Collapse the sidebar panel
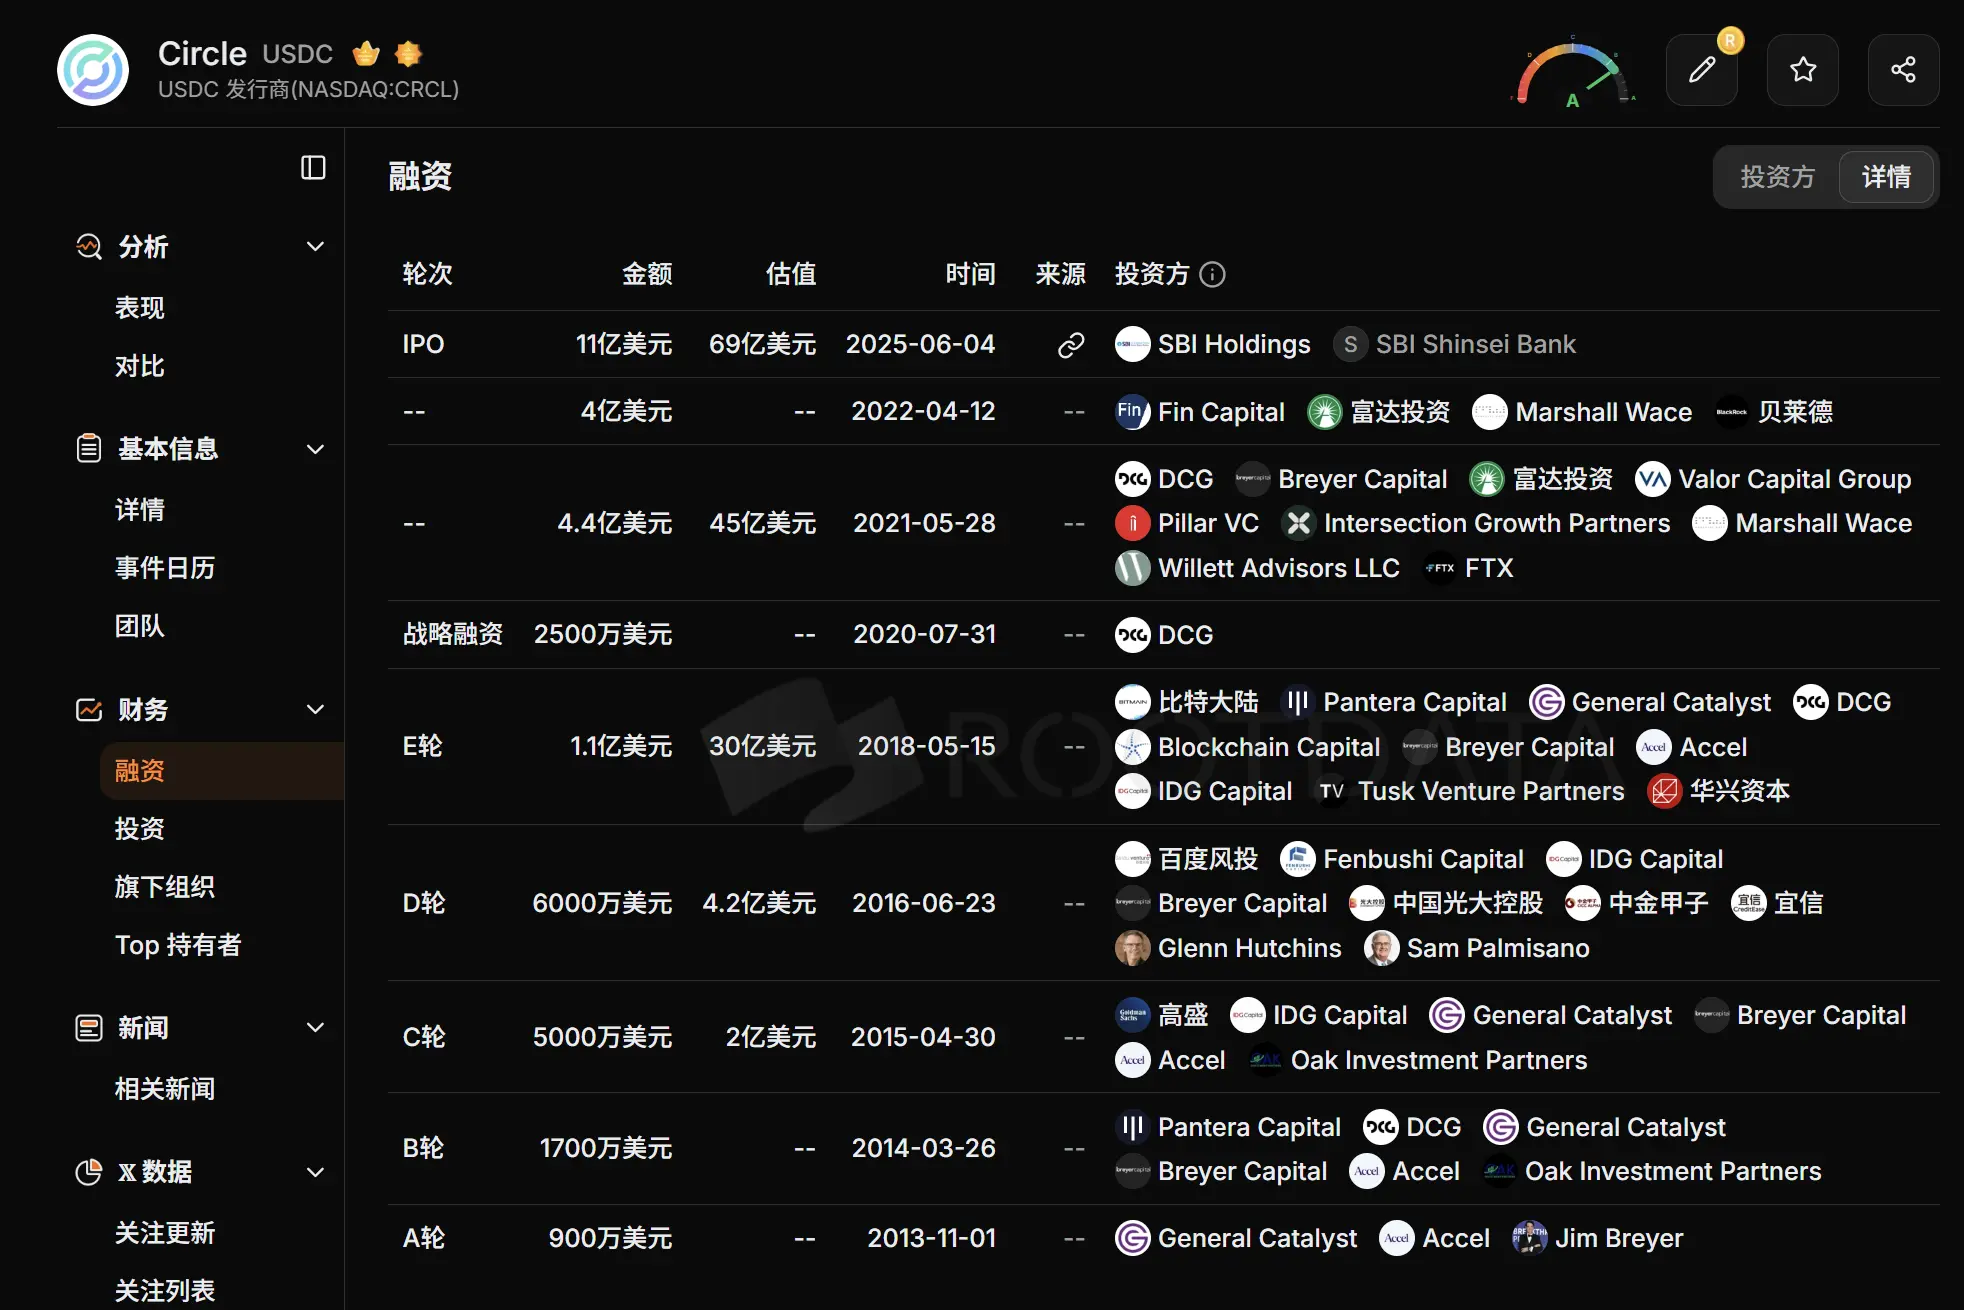This screenshot has height=1310, width=1964. point(313,167)
